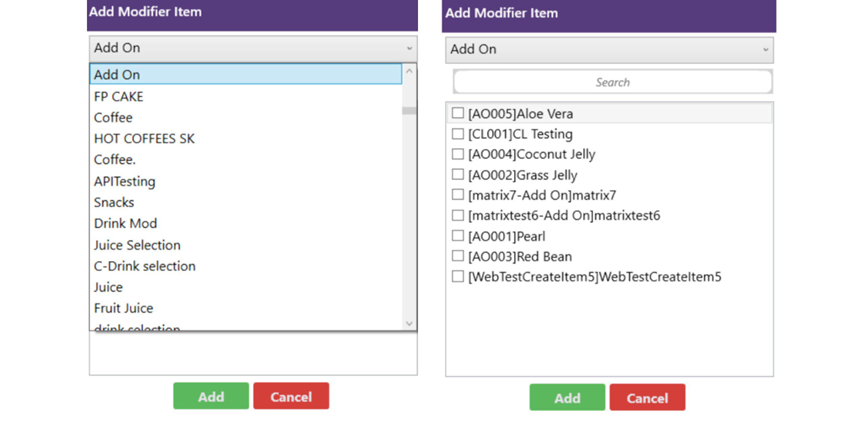Choose FP CAKE from dropdown list

pyautogui.click(x=119, y=97)
